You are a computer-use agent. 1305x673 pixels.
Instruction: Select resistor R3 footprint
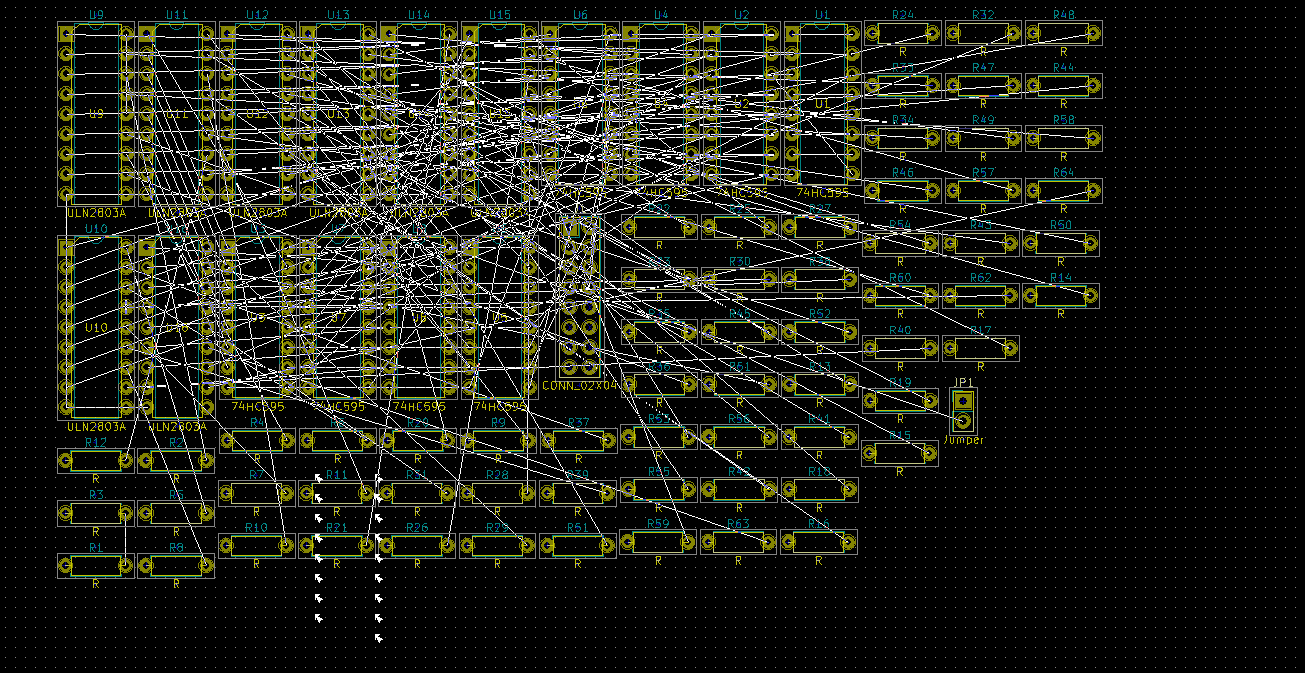(96, 513)
